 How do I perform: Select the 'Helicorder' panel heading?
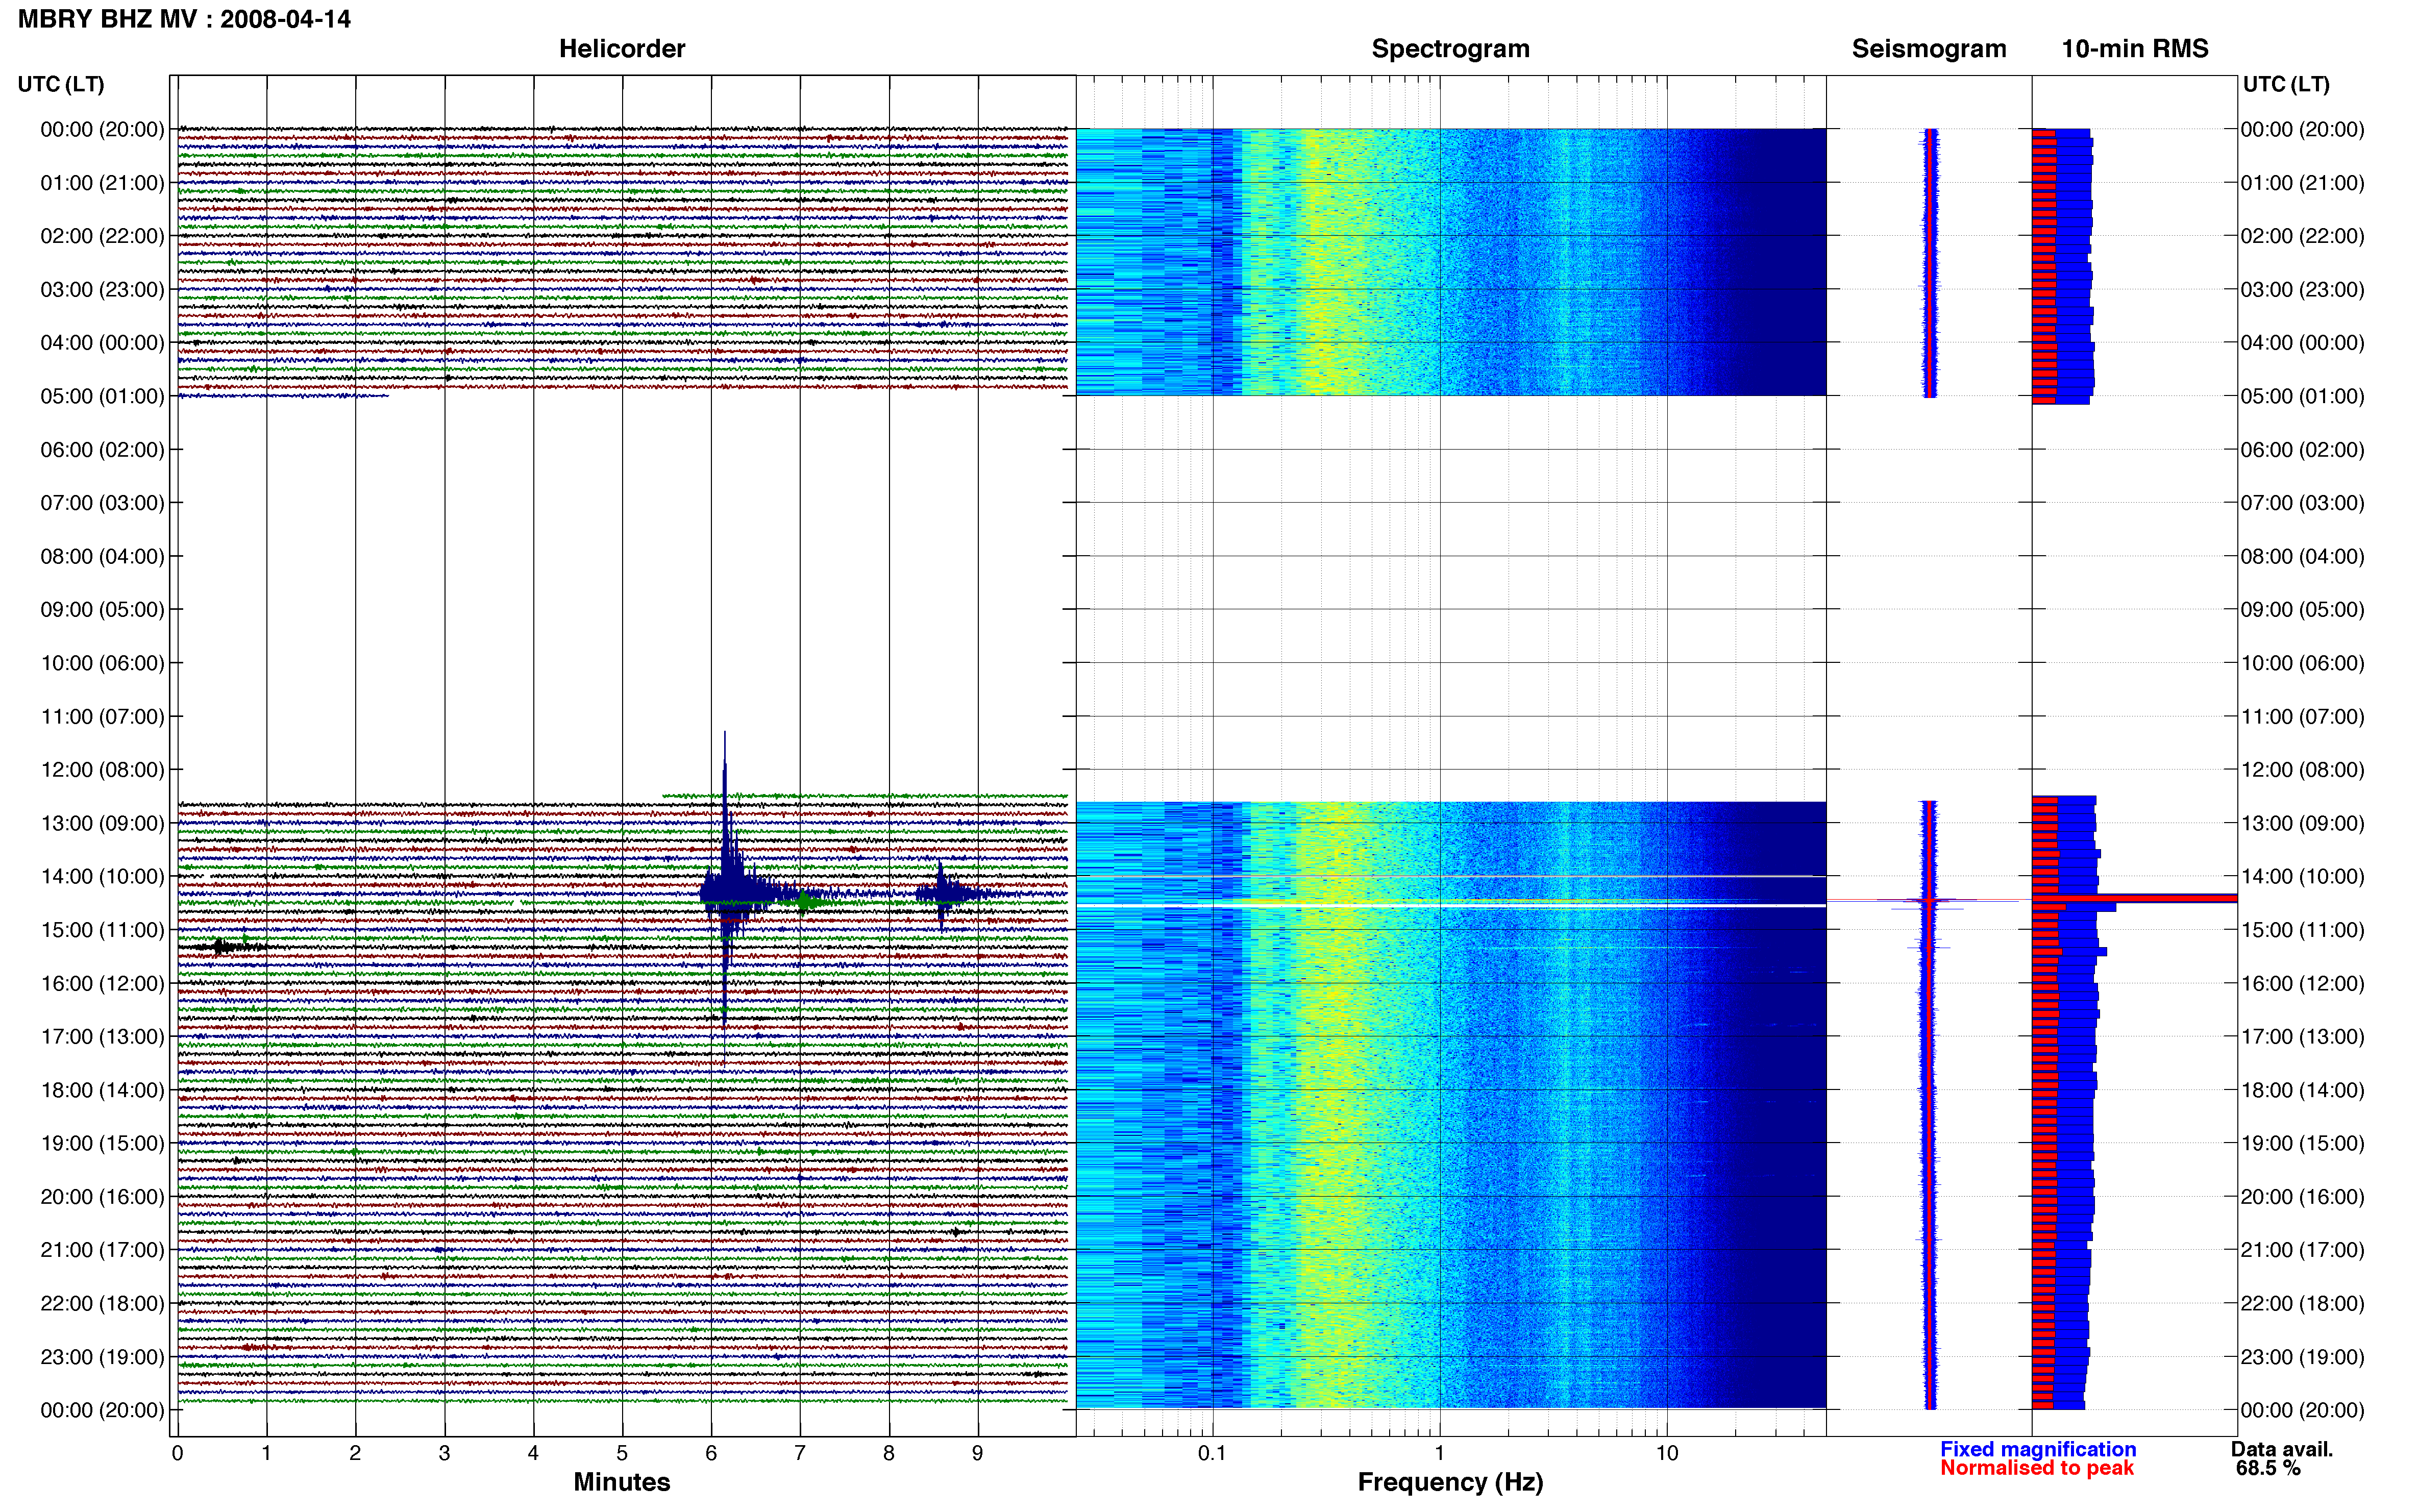(x=621, y=49)
